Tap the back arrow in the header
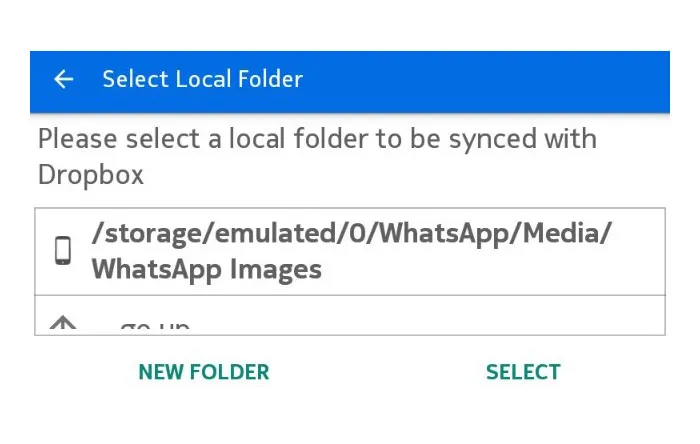Screen dimensions: 700x444 click(64, 79)
